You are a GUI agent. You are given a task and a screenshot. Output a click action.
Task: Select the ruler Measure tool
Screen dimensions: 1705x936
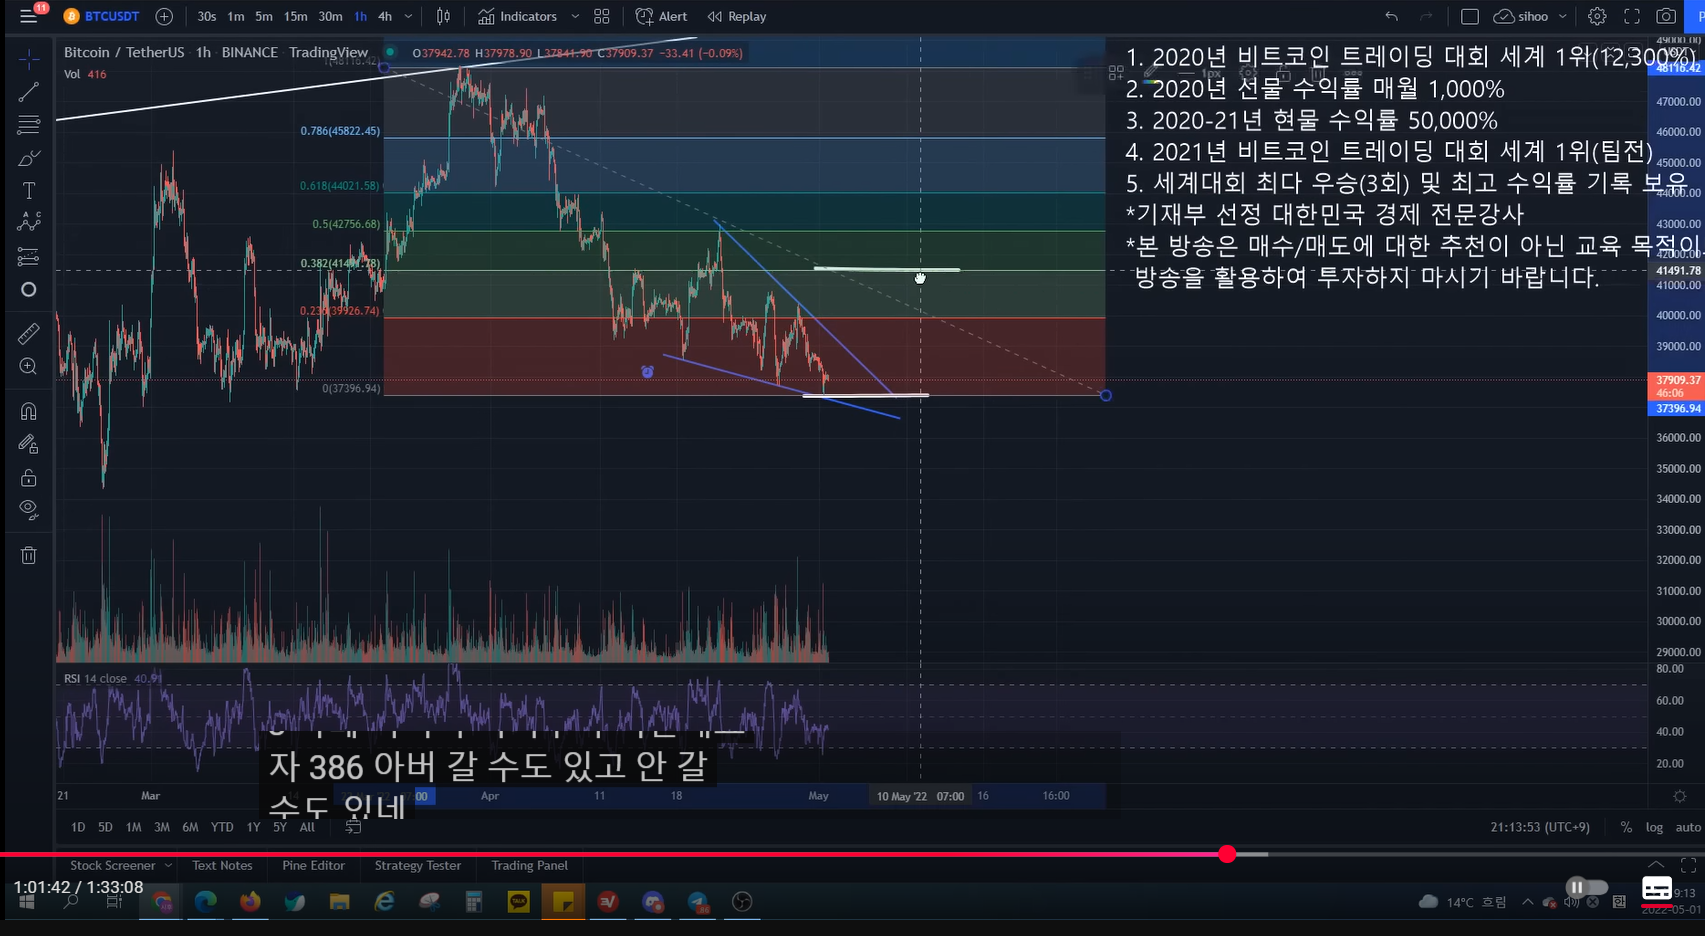point(29,333)
